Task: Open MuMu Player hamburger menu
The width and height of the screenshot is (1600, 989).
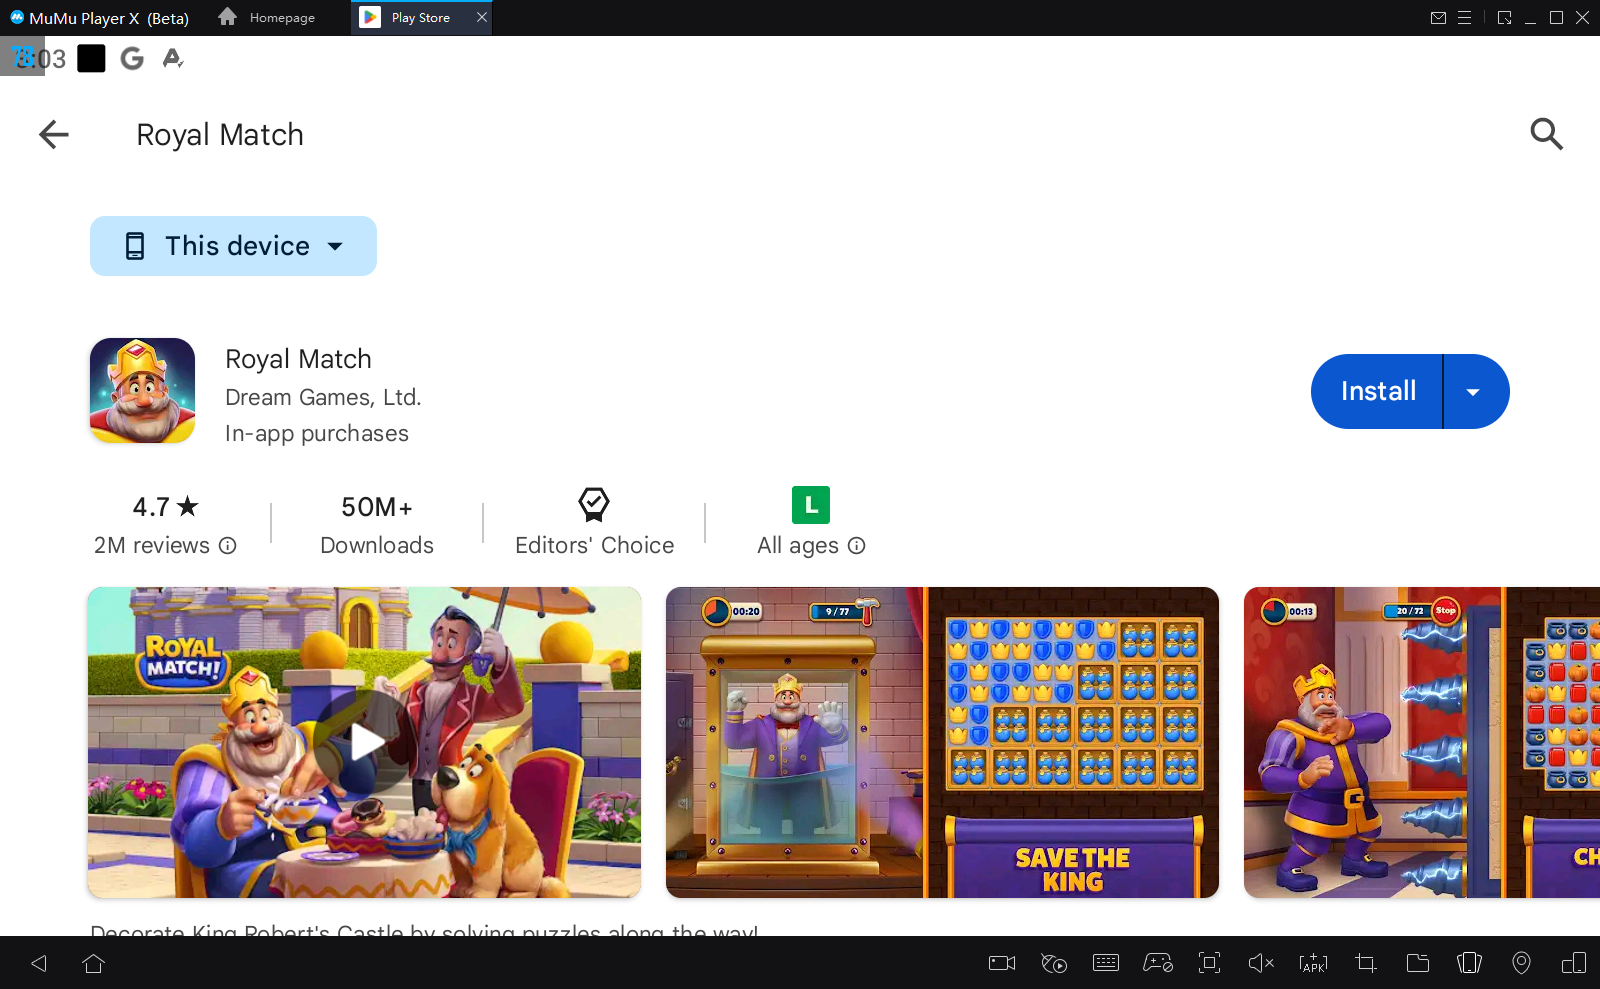Action: (x=1465, y=18)
